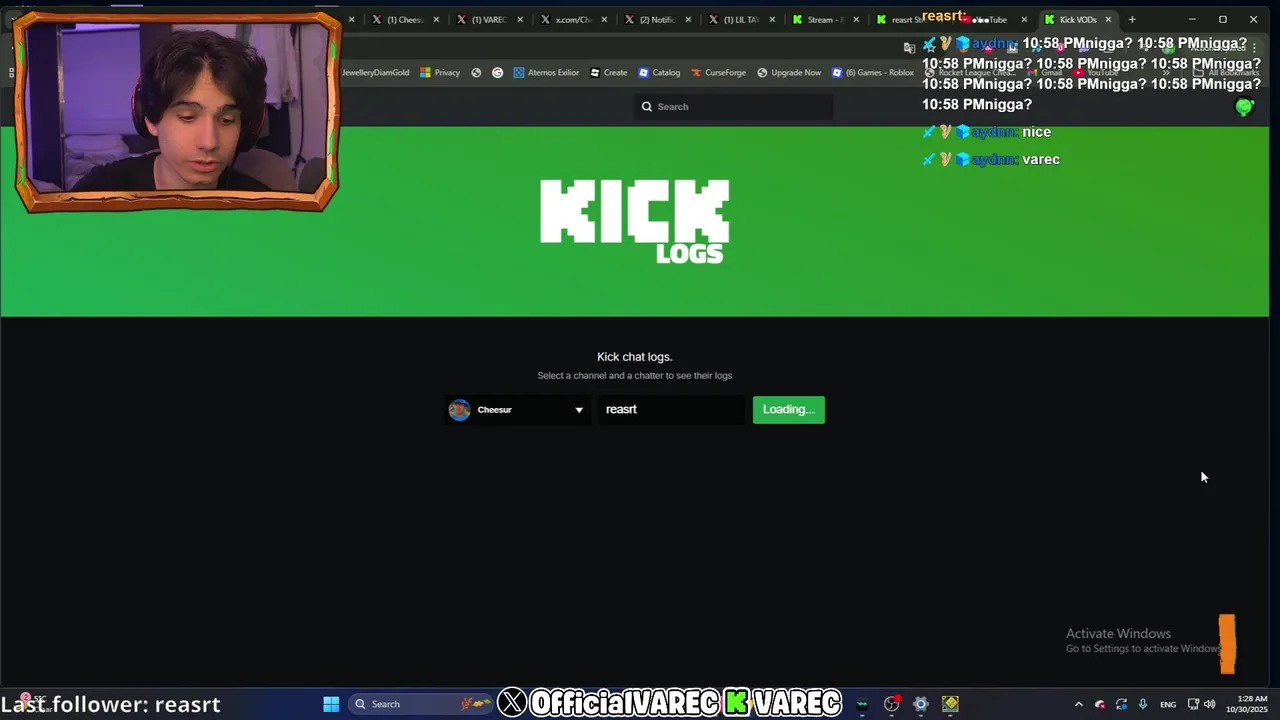Close the (1) Cheesur tab
The image size is (1280, 720).
[436, 19]
